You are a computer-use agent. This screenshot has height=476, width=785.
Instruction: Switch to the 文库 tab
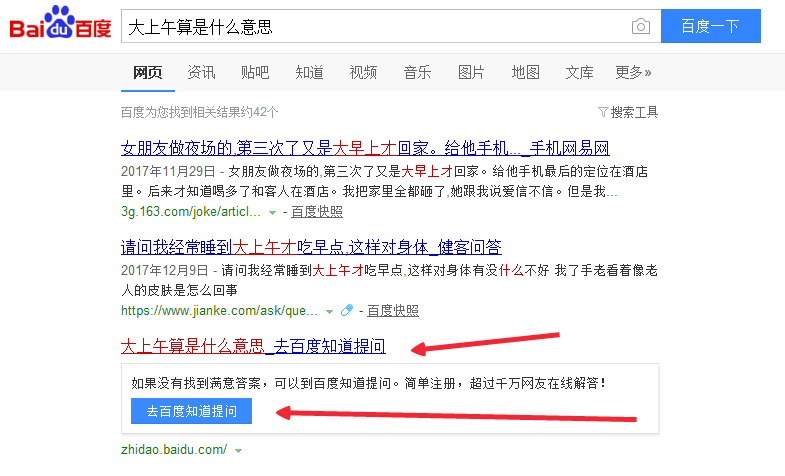tap(579, 73)
